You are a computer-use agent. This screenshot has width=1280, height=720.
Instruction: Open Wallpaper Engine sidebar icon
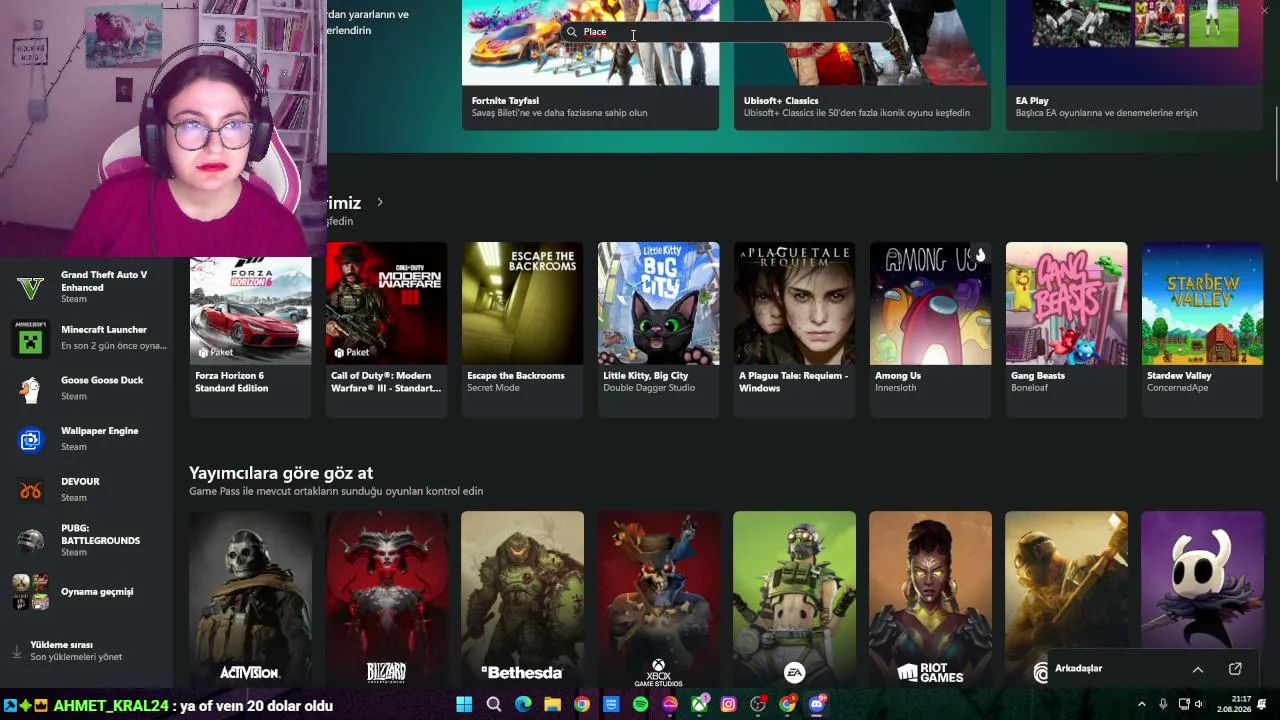30,440
